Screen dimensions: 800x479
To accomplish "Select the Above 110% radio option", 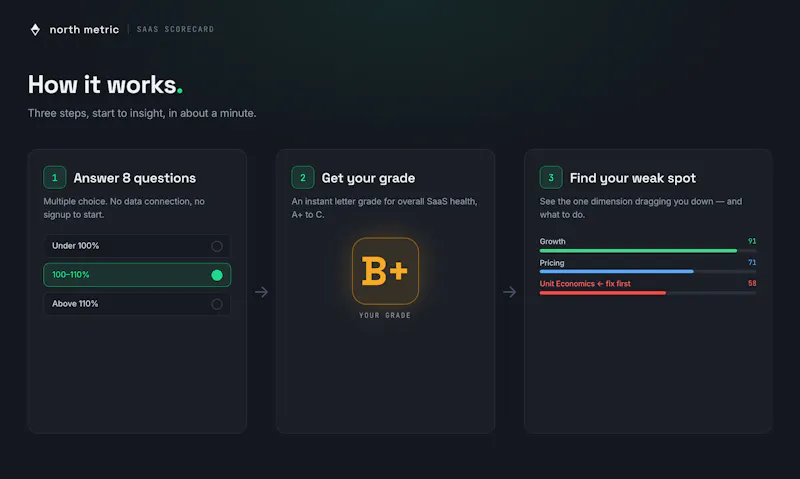I will [x=137, y=304].
